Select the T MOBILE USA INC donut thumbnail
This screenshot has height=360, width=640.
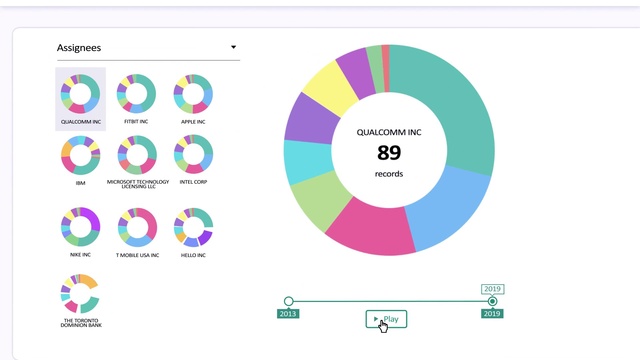pos(137,227)
